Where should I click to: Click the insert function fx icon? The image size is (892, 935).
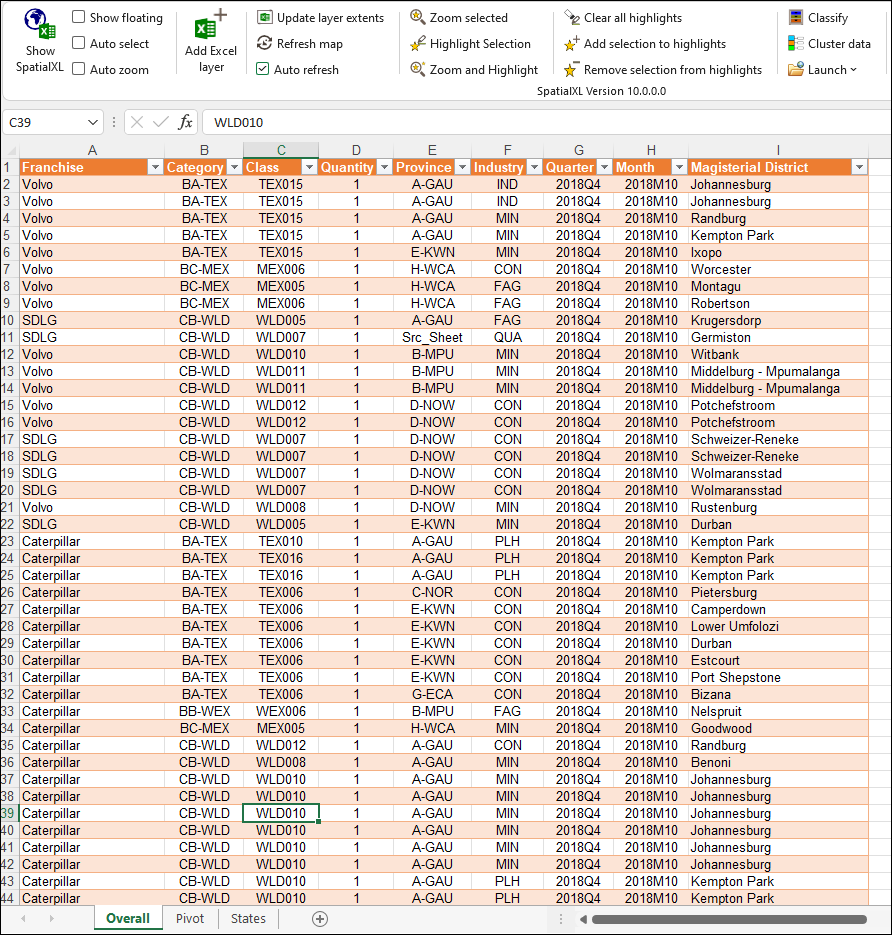click(185, 122)
